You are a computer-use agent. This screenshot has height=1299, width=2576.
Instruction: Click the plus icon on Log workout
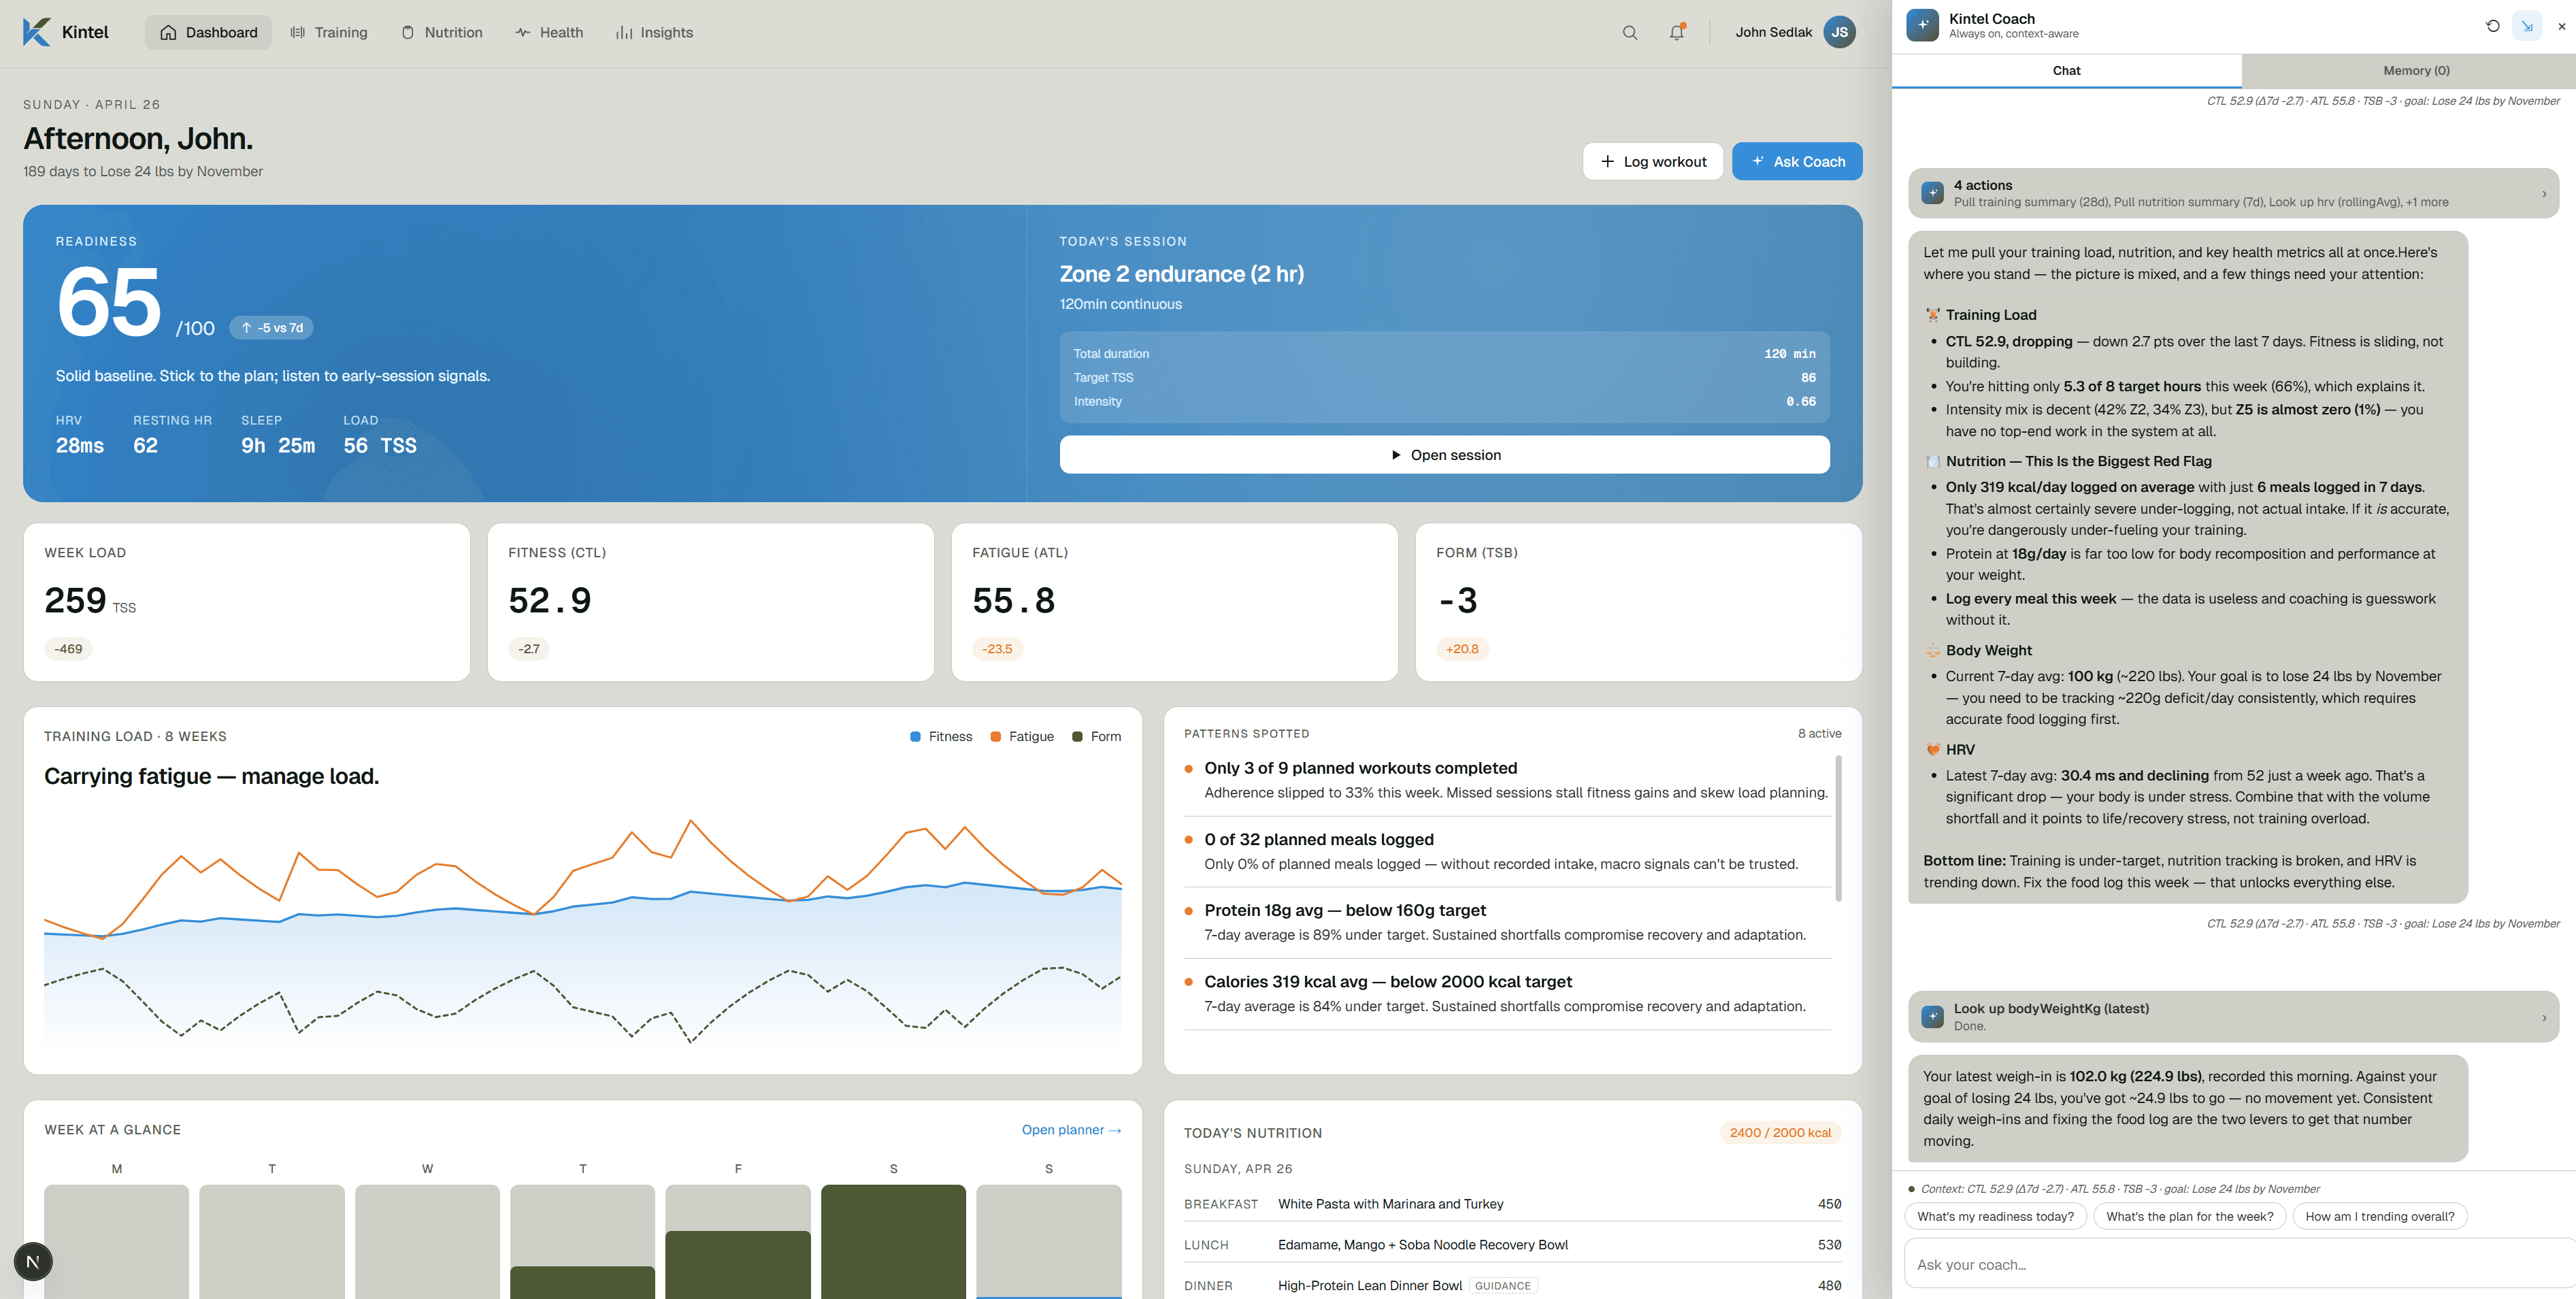pyautogui.click(x=1608, y=161)
